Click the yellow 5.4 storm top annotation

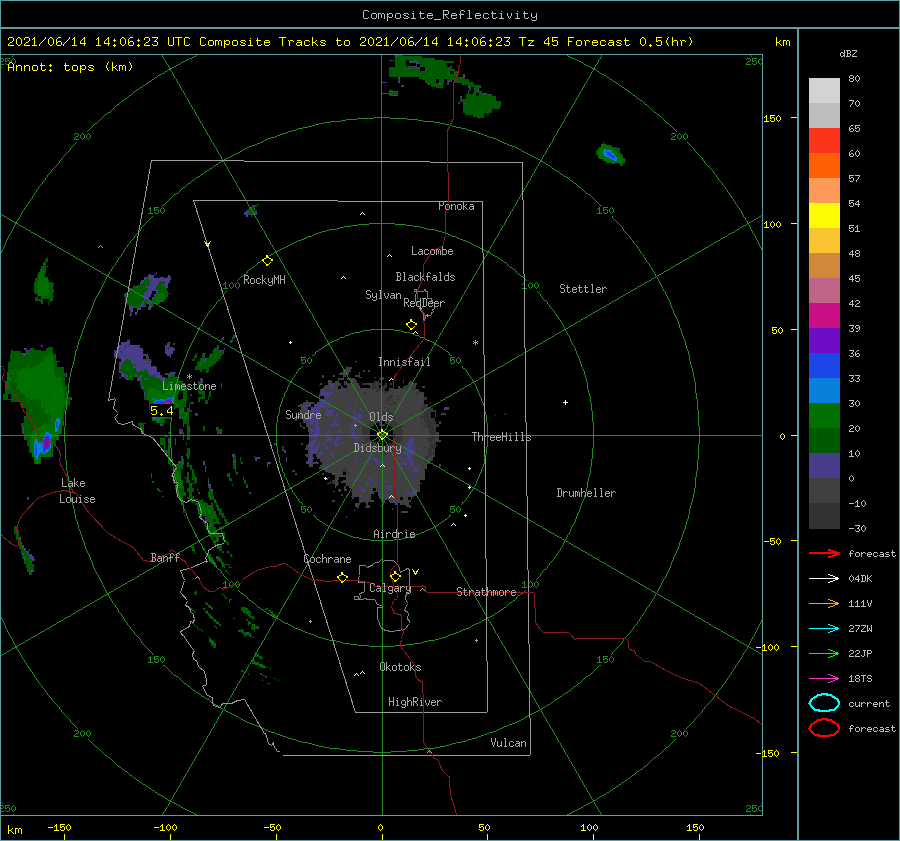[161, 411]
